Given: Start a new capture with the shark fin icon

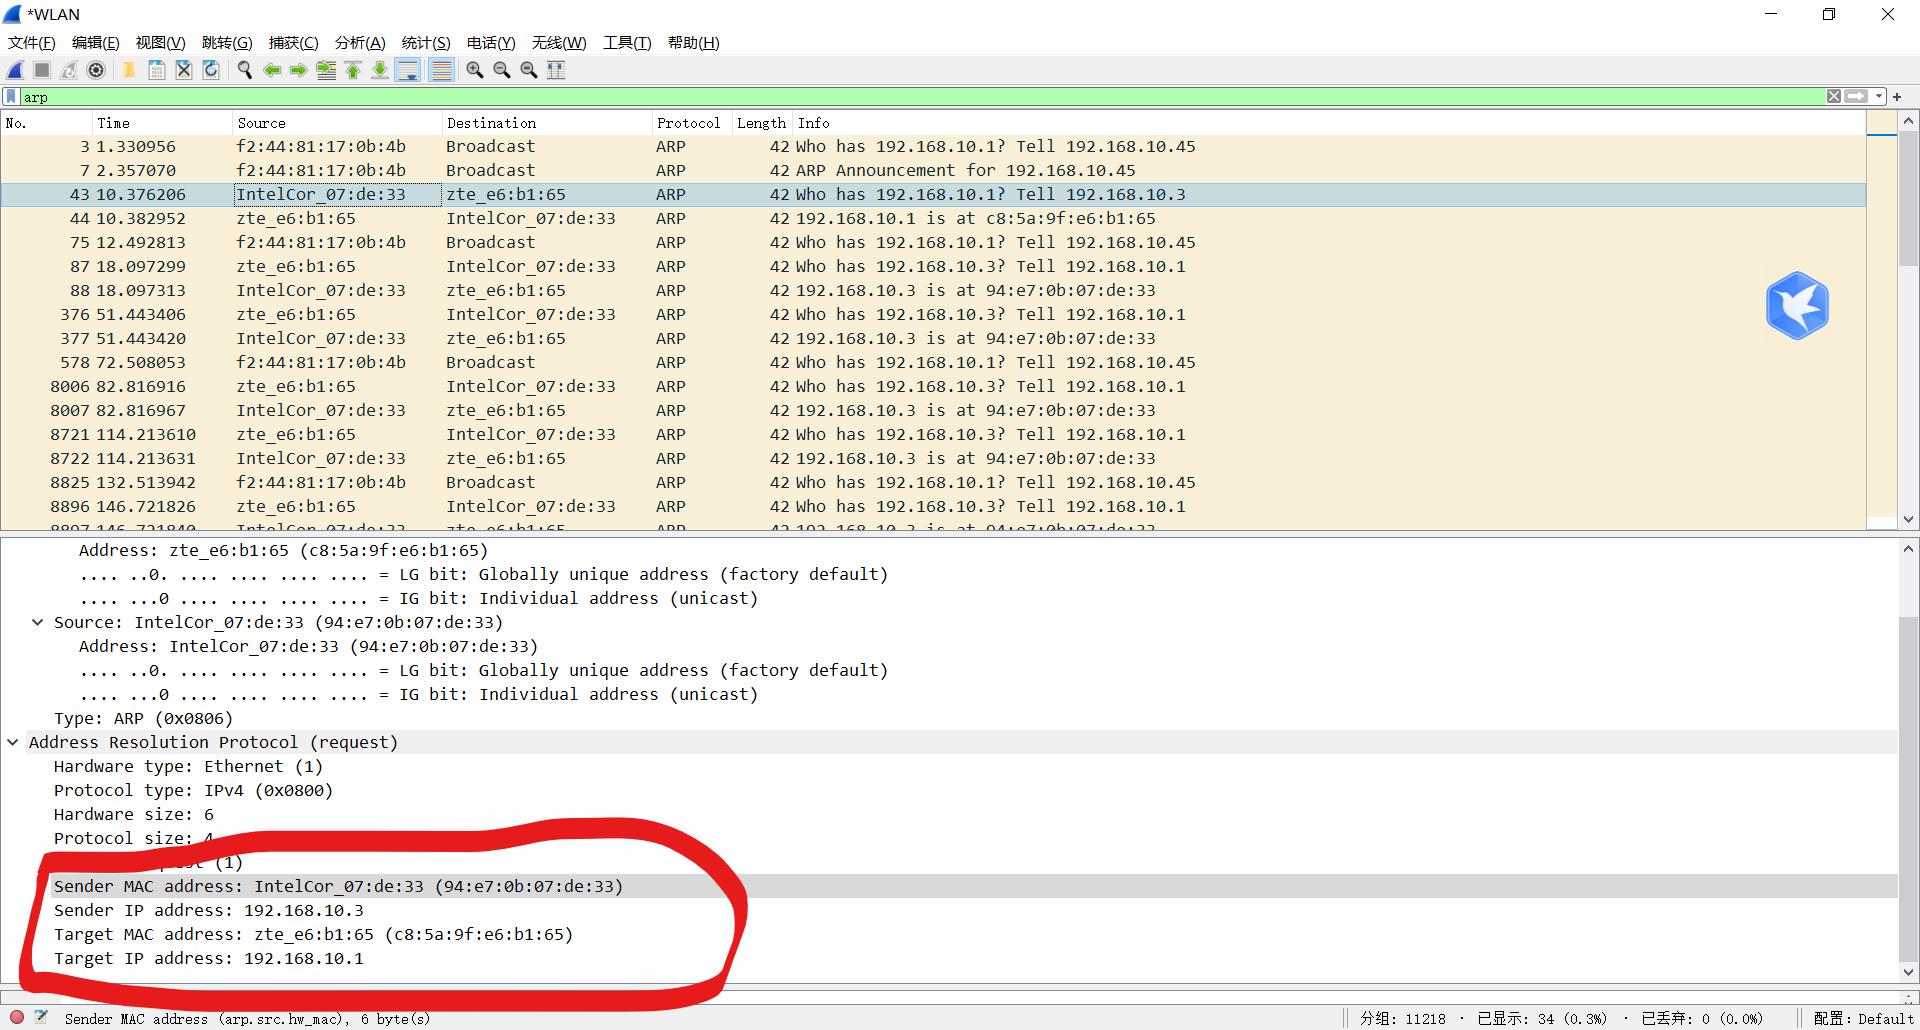Looking at the screenshot, I should (x=14, y=70).
